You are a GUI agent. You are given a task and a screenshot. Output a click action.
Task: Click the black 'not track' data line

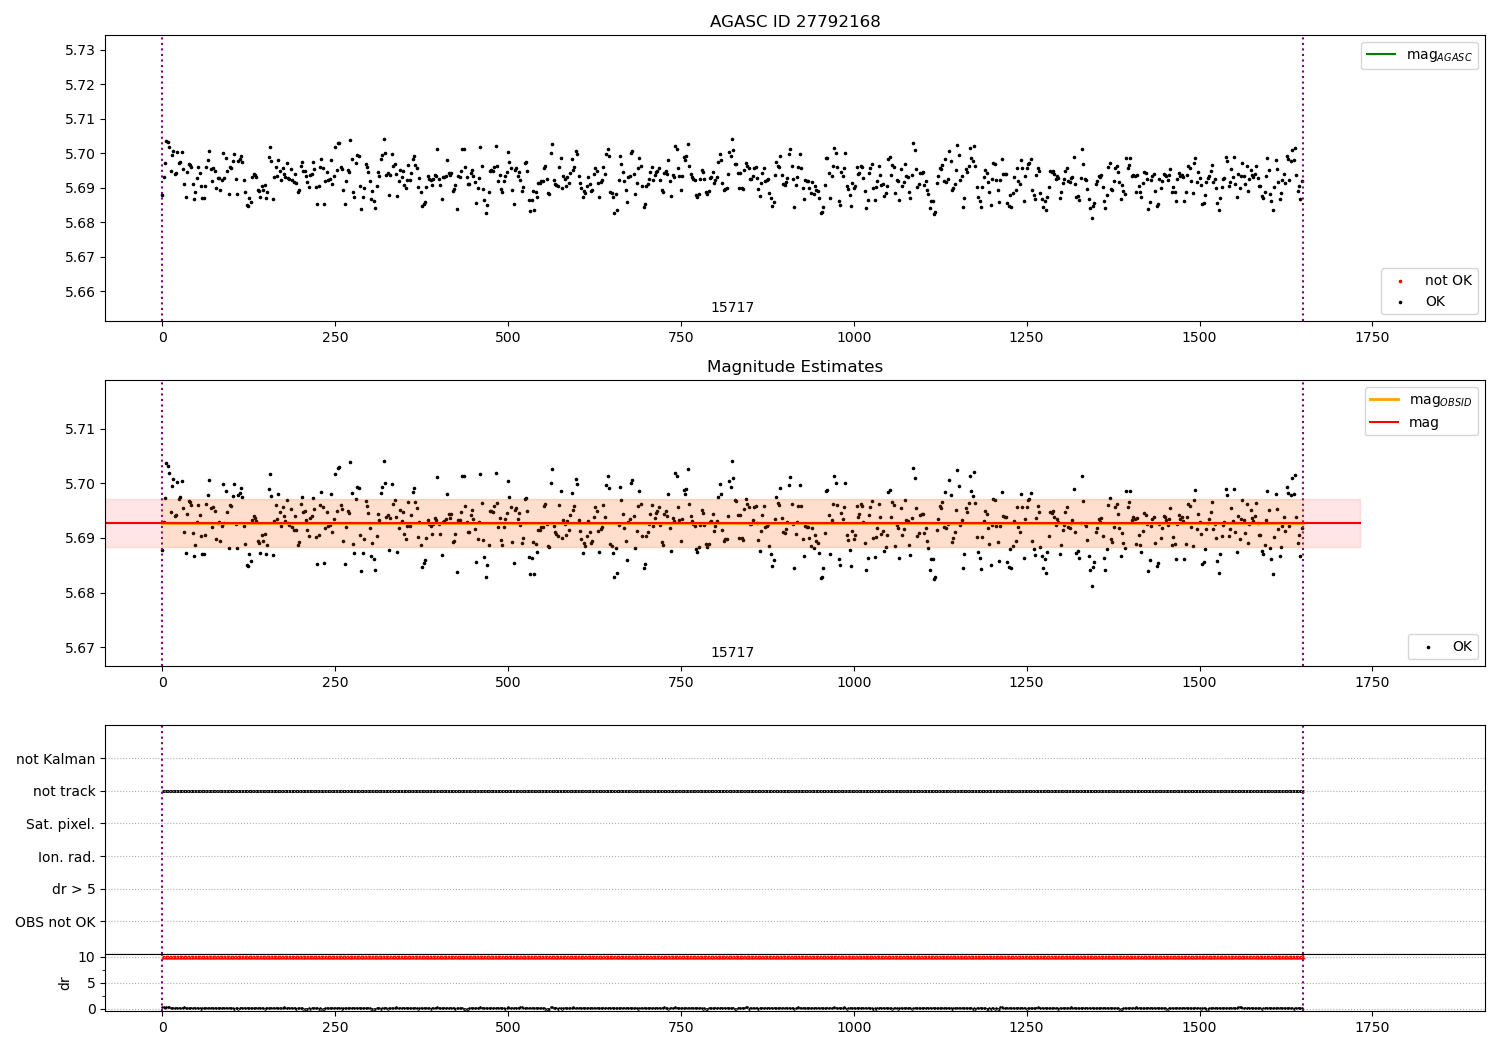pos(732,791)
